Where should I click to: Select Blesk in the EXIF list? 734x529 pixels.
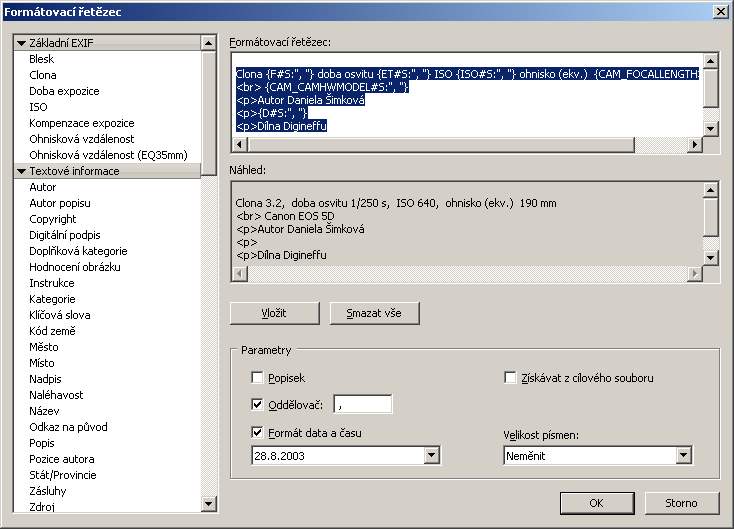pyautogui.click(x=42, y=59)
